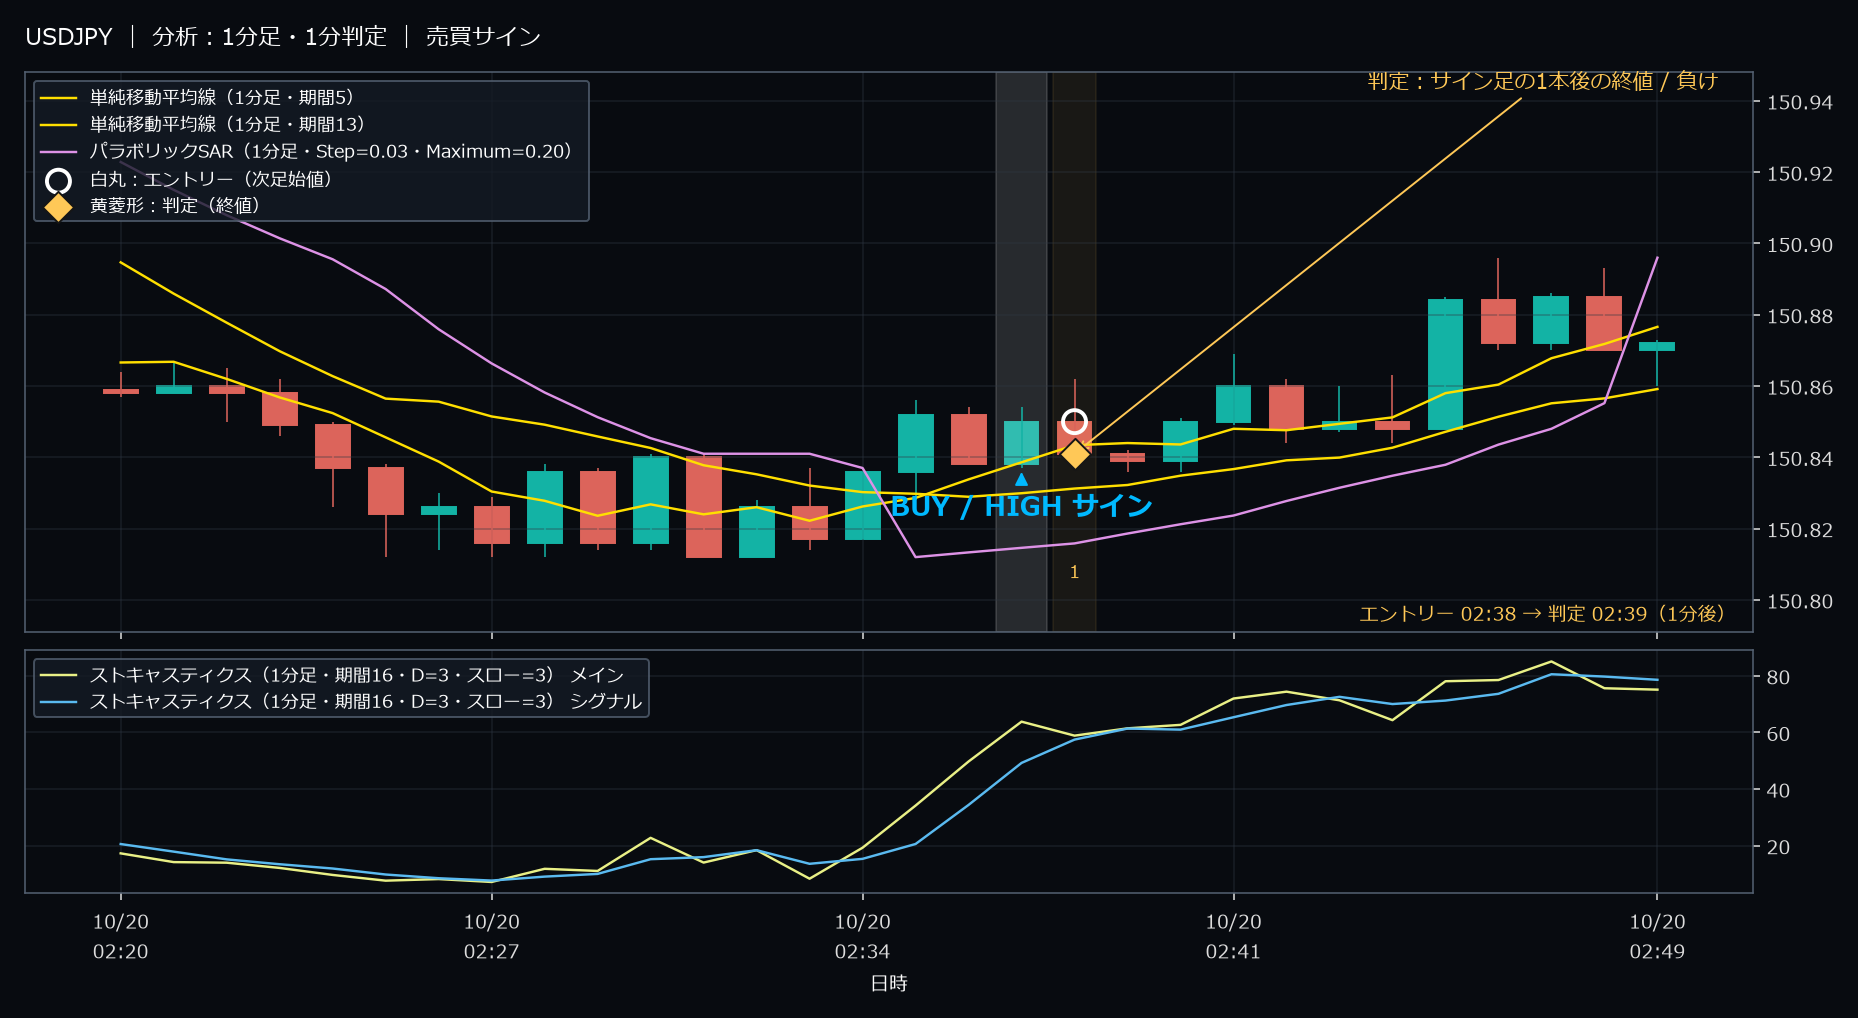
Task: Click the white circle icon in the legend
Action: tap(59, 180)
